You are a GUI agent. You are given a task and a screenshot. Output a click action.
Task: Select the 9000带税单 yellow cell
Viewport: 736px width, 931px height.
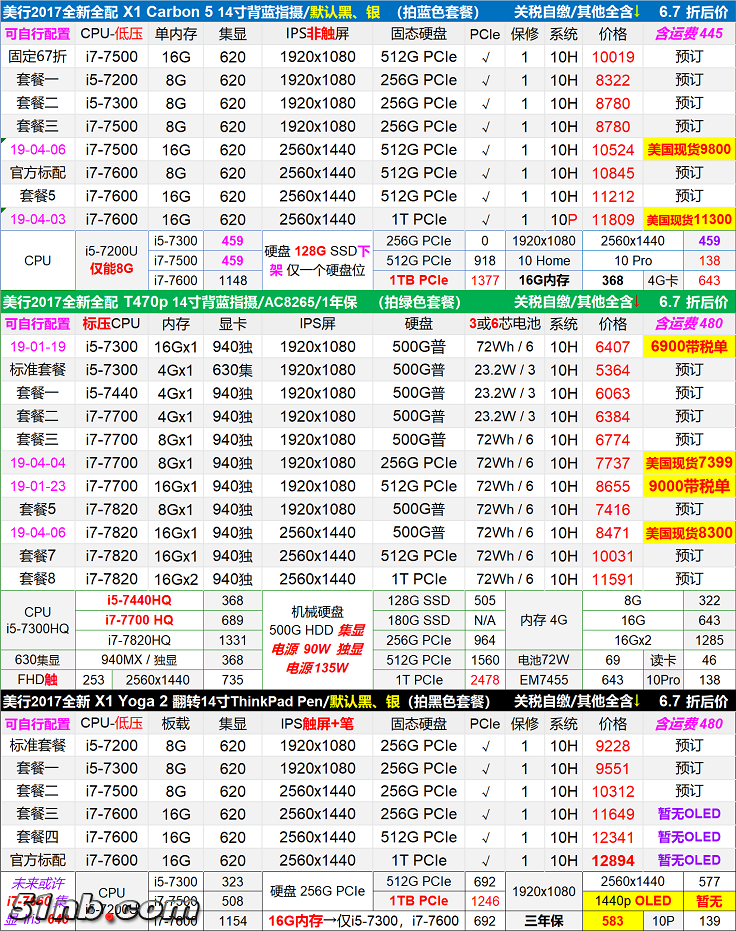coord(688,486)
